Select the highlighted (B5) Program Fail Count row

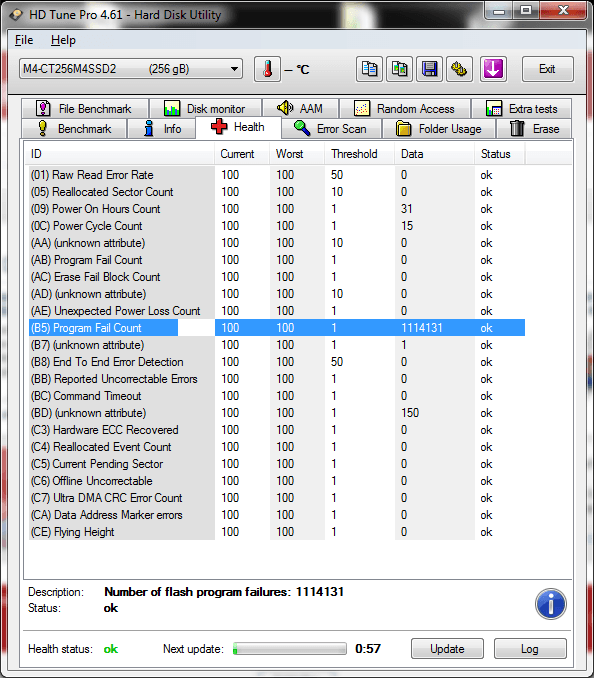point(277,328)
